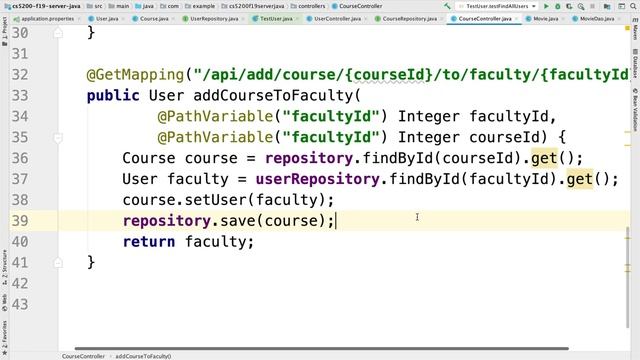The height and width of the screenshot is (360, 640).
Task: Click "facultyId" string on line 35
Action: pos(331,137)
